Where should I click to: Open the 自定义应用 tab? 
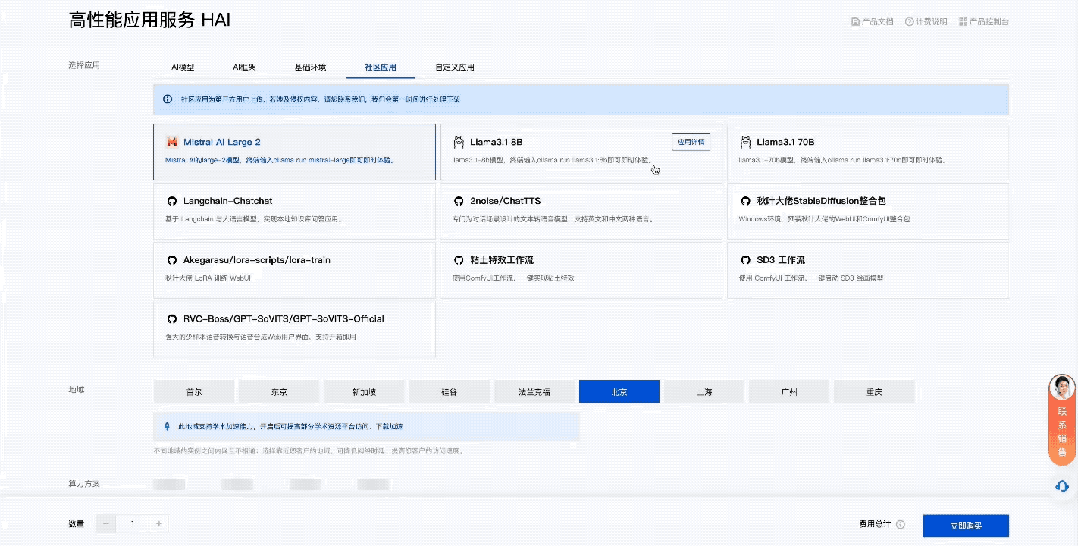tap(454, 68)
